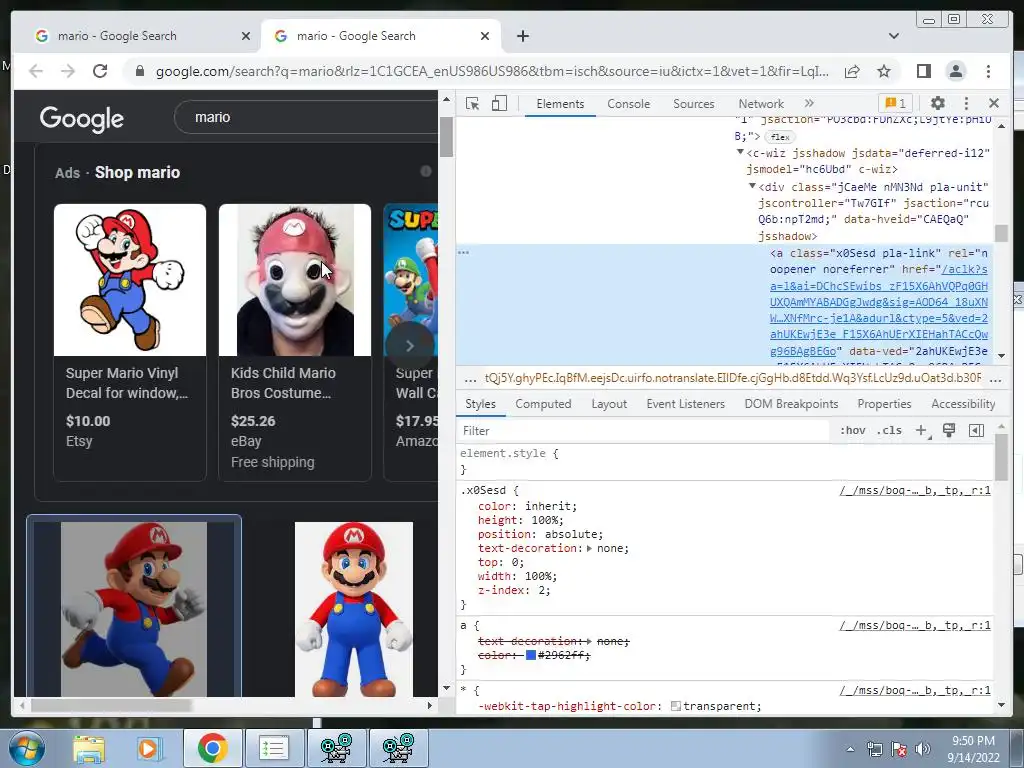Click the styles Filter input field
Image resolution: width=1024 pixels, height=768 pixels.
coord(643,431)
